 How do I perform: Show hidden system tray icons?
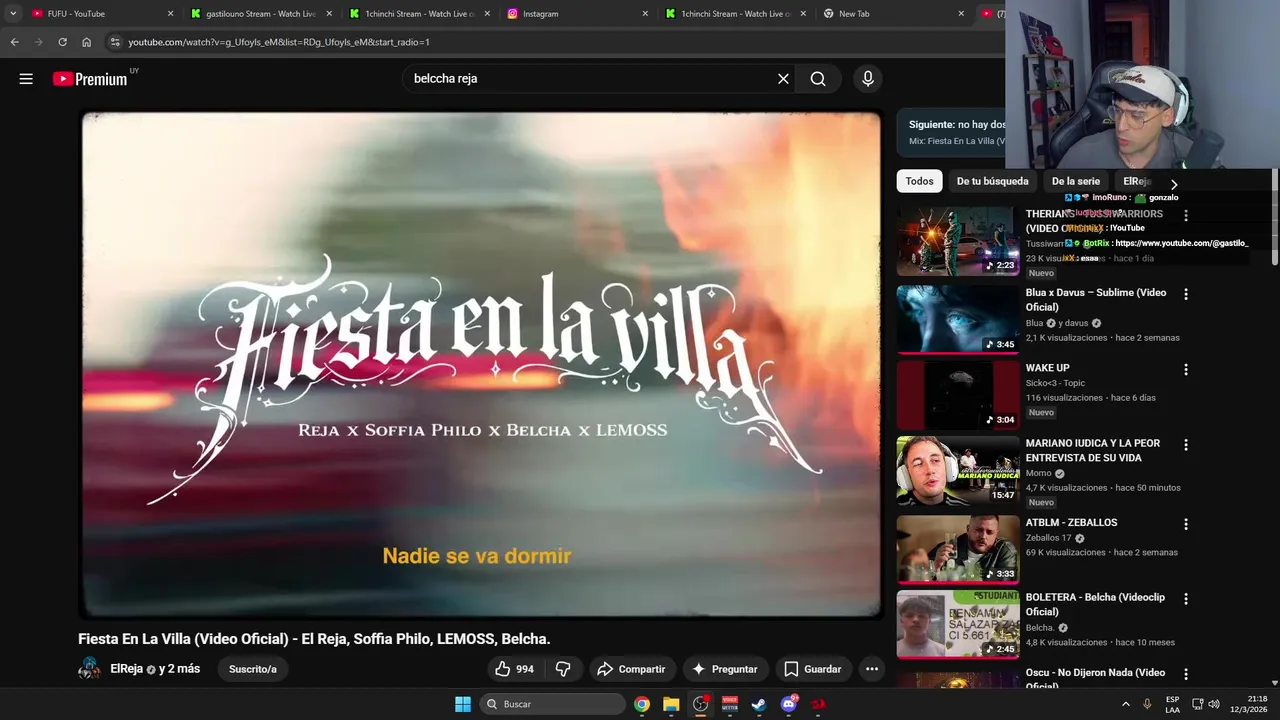1125,704
